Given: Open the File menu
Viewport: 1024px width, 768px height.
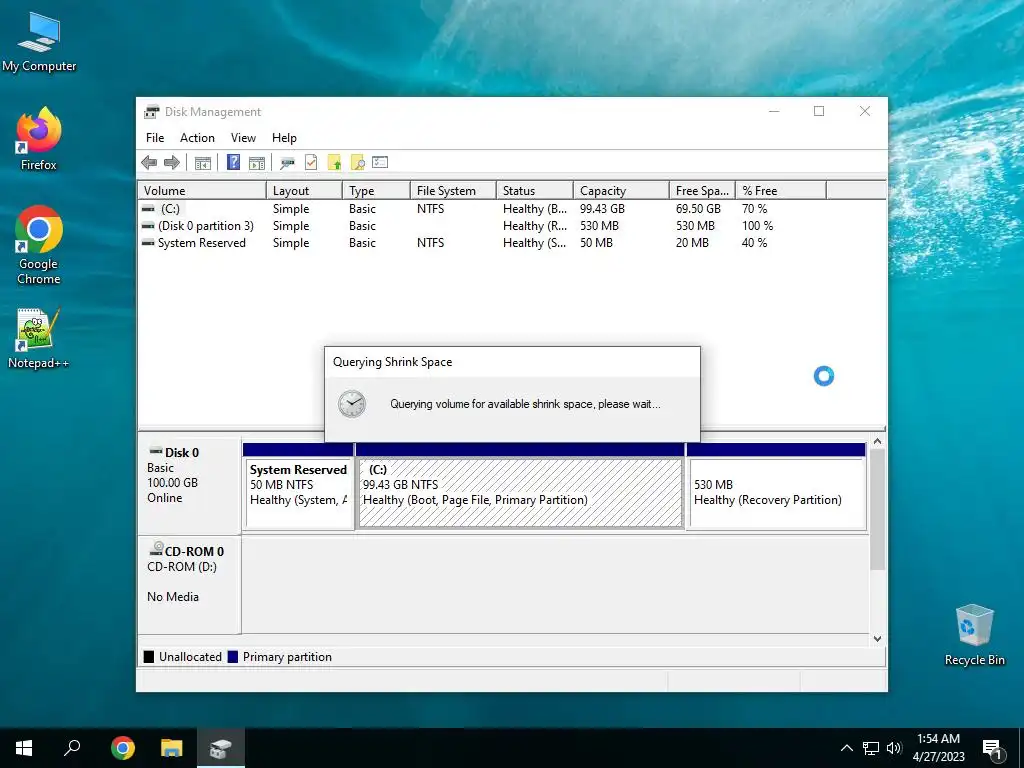Looking at the screenshot, I should (155, 138).
